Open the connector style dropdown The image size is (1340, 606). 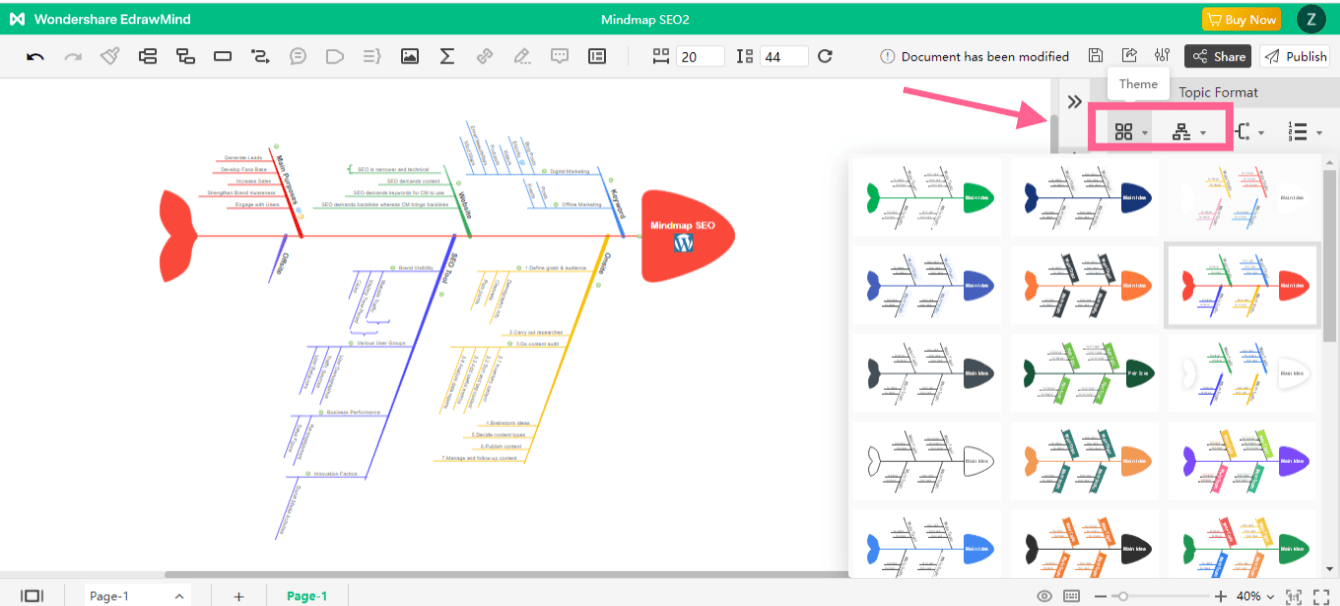pyautogui.click(x=1250, y=131)
